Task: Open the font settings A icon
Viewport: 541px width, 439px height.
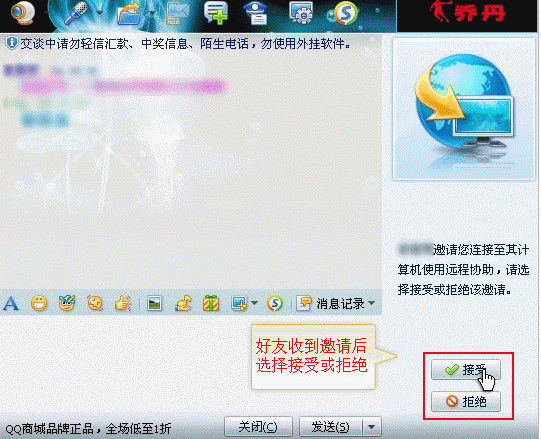Action: tap(11, 303)
